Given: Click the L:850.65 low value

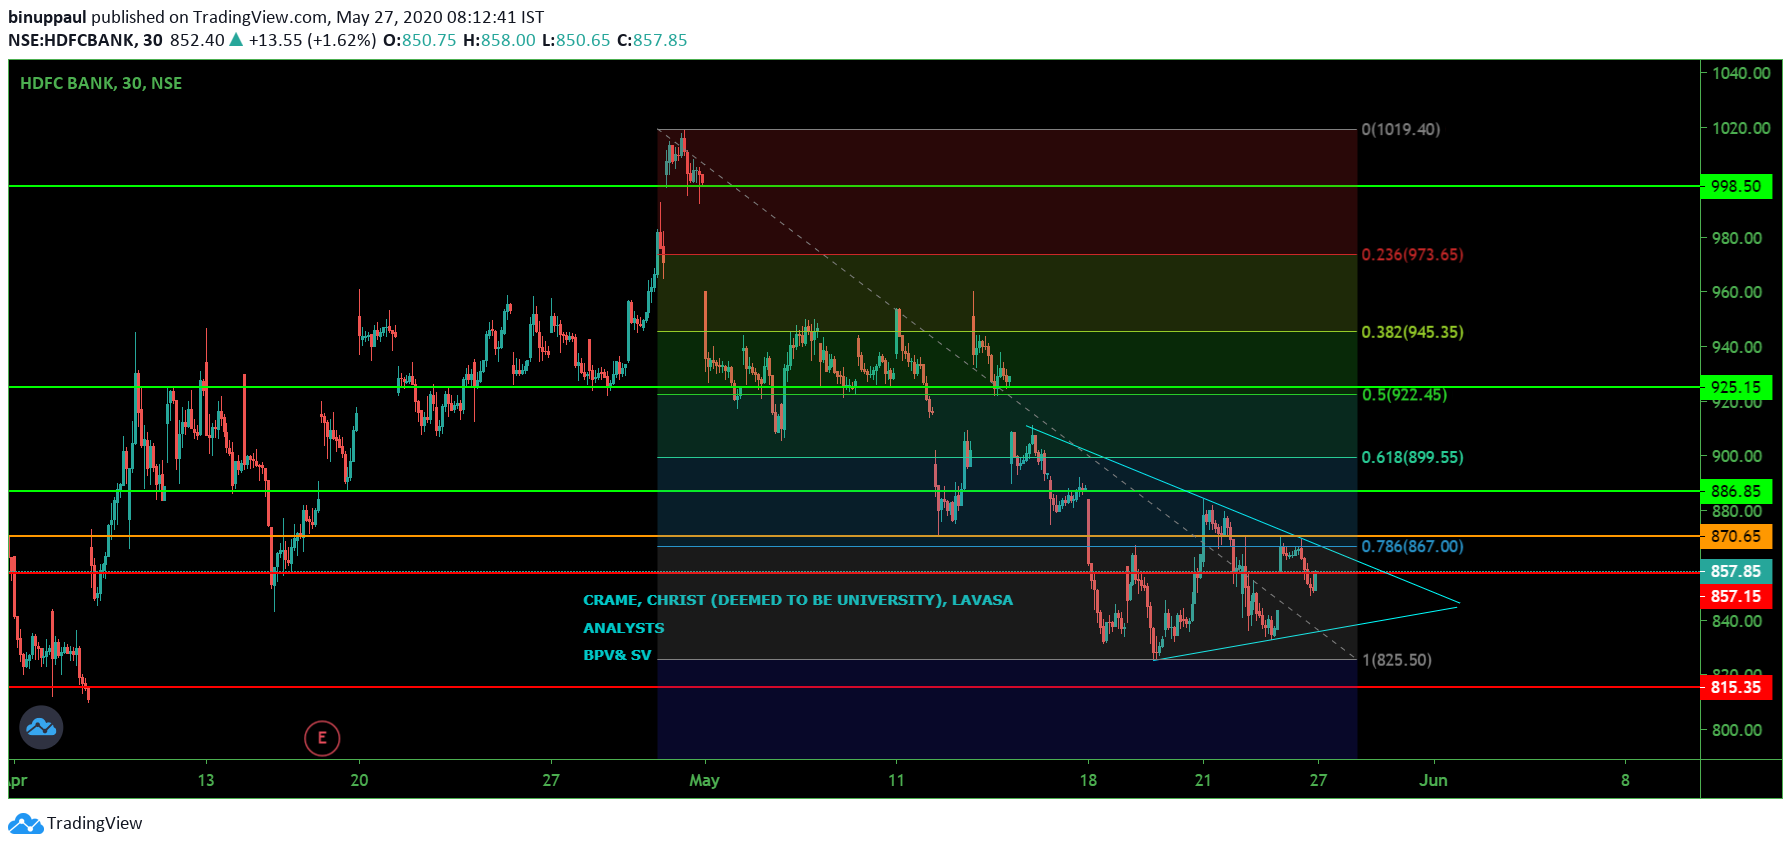Looking at the screenshot, I should (576, 40).
